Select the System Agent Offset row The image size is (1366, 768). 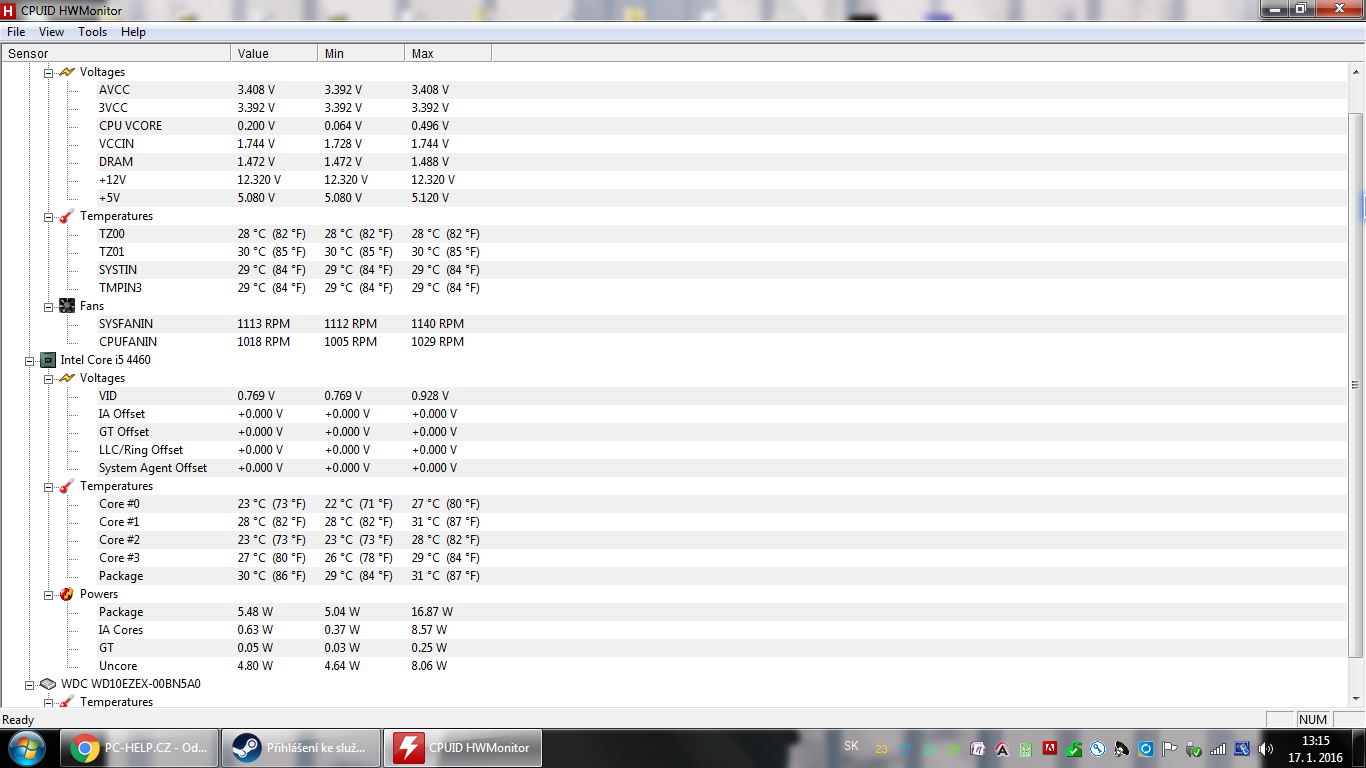675,468
